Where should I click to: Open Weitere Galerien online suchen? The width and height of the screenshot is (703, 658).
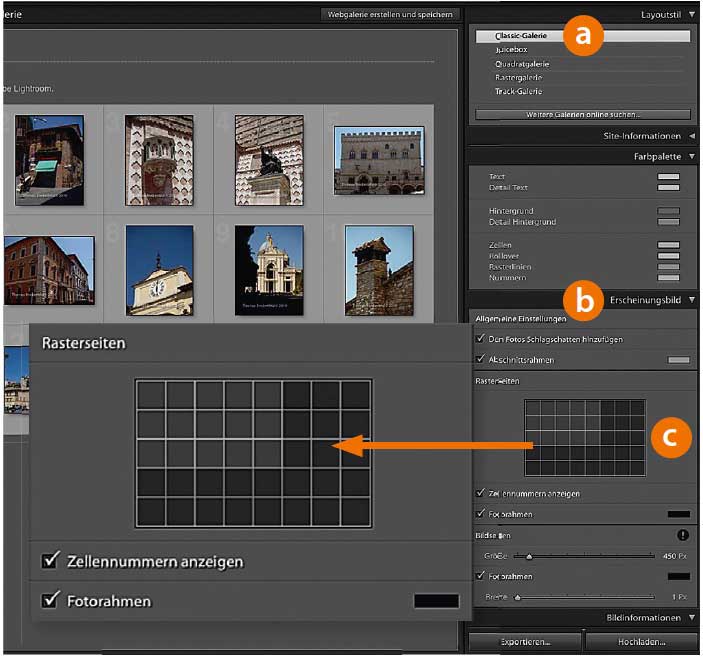click(582, 115)
